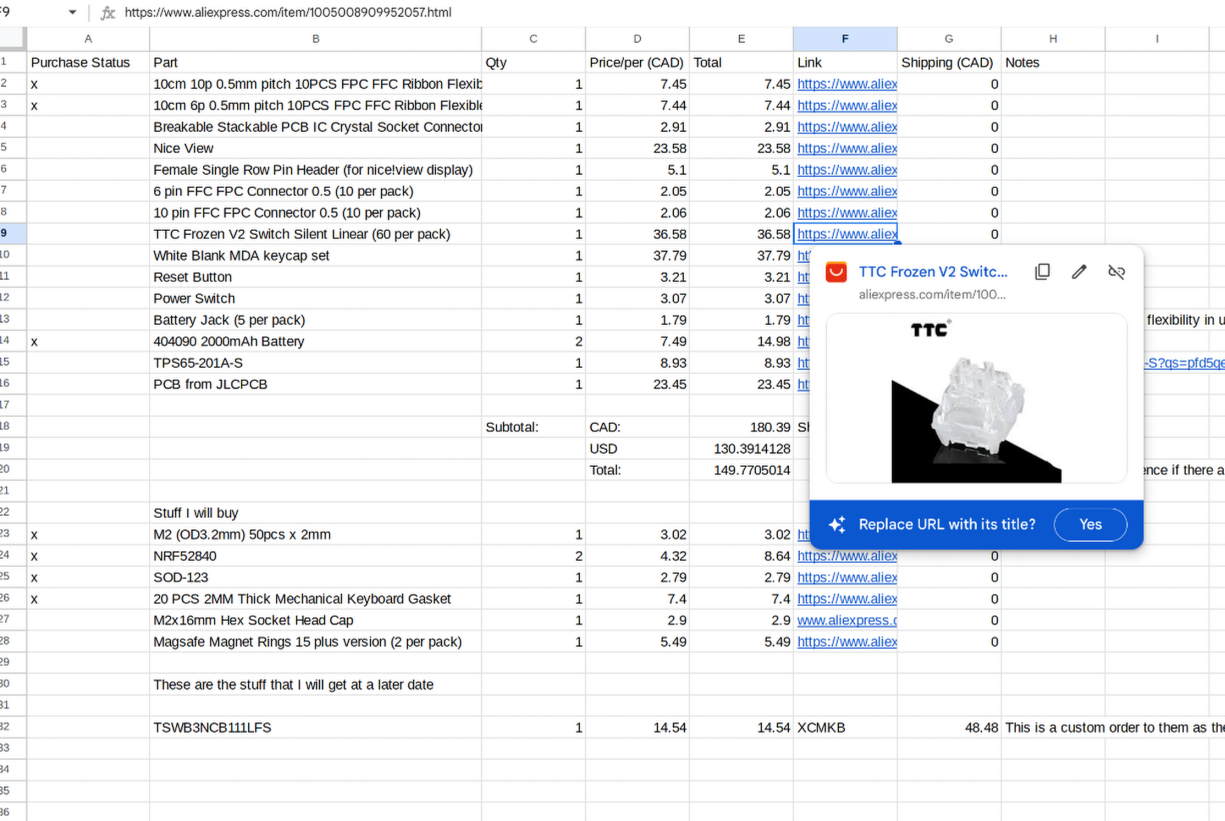Copy link icon in link preview card

point(1042,272)
